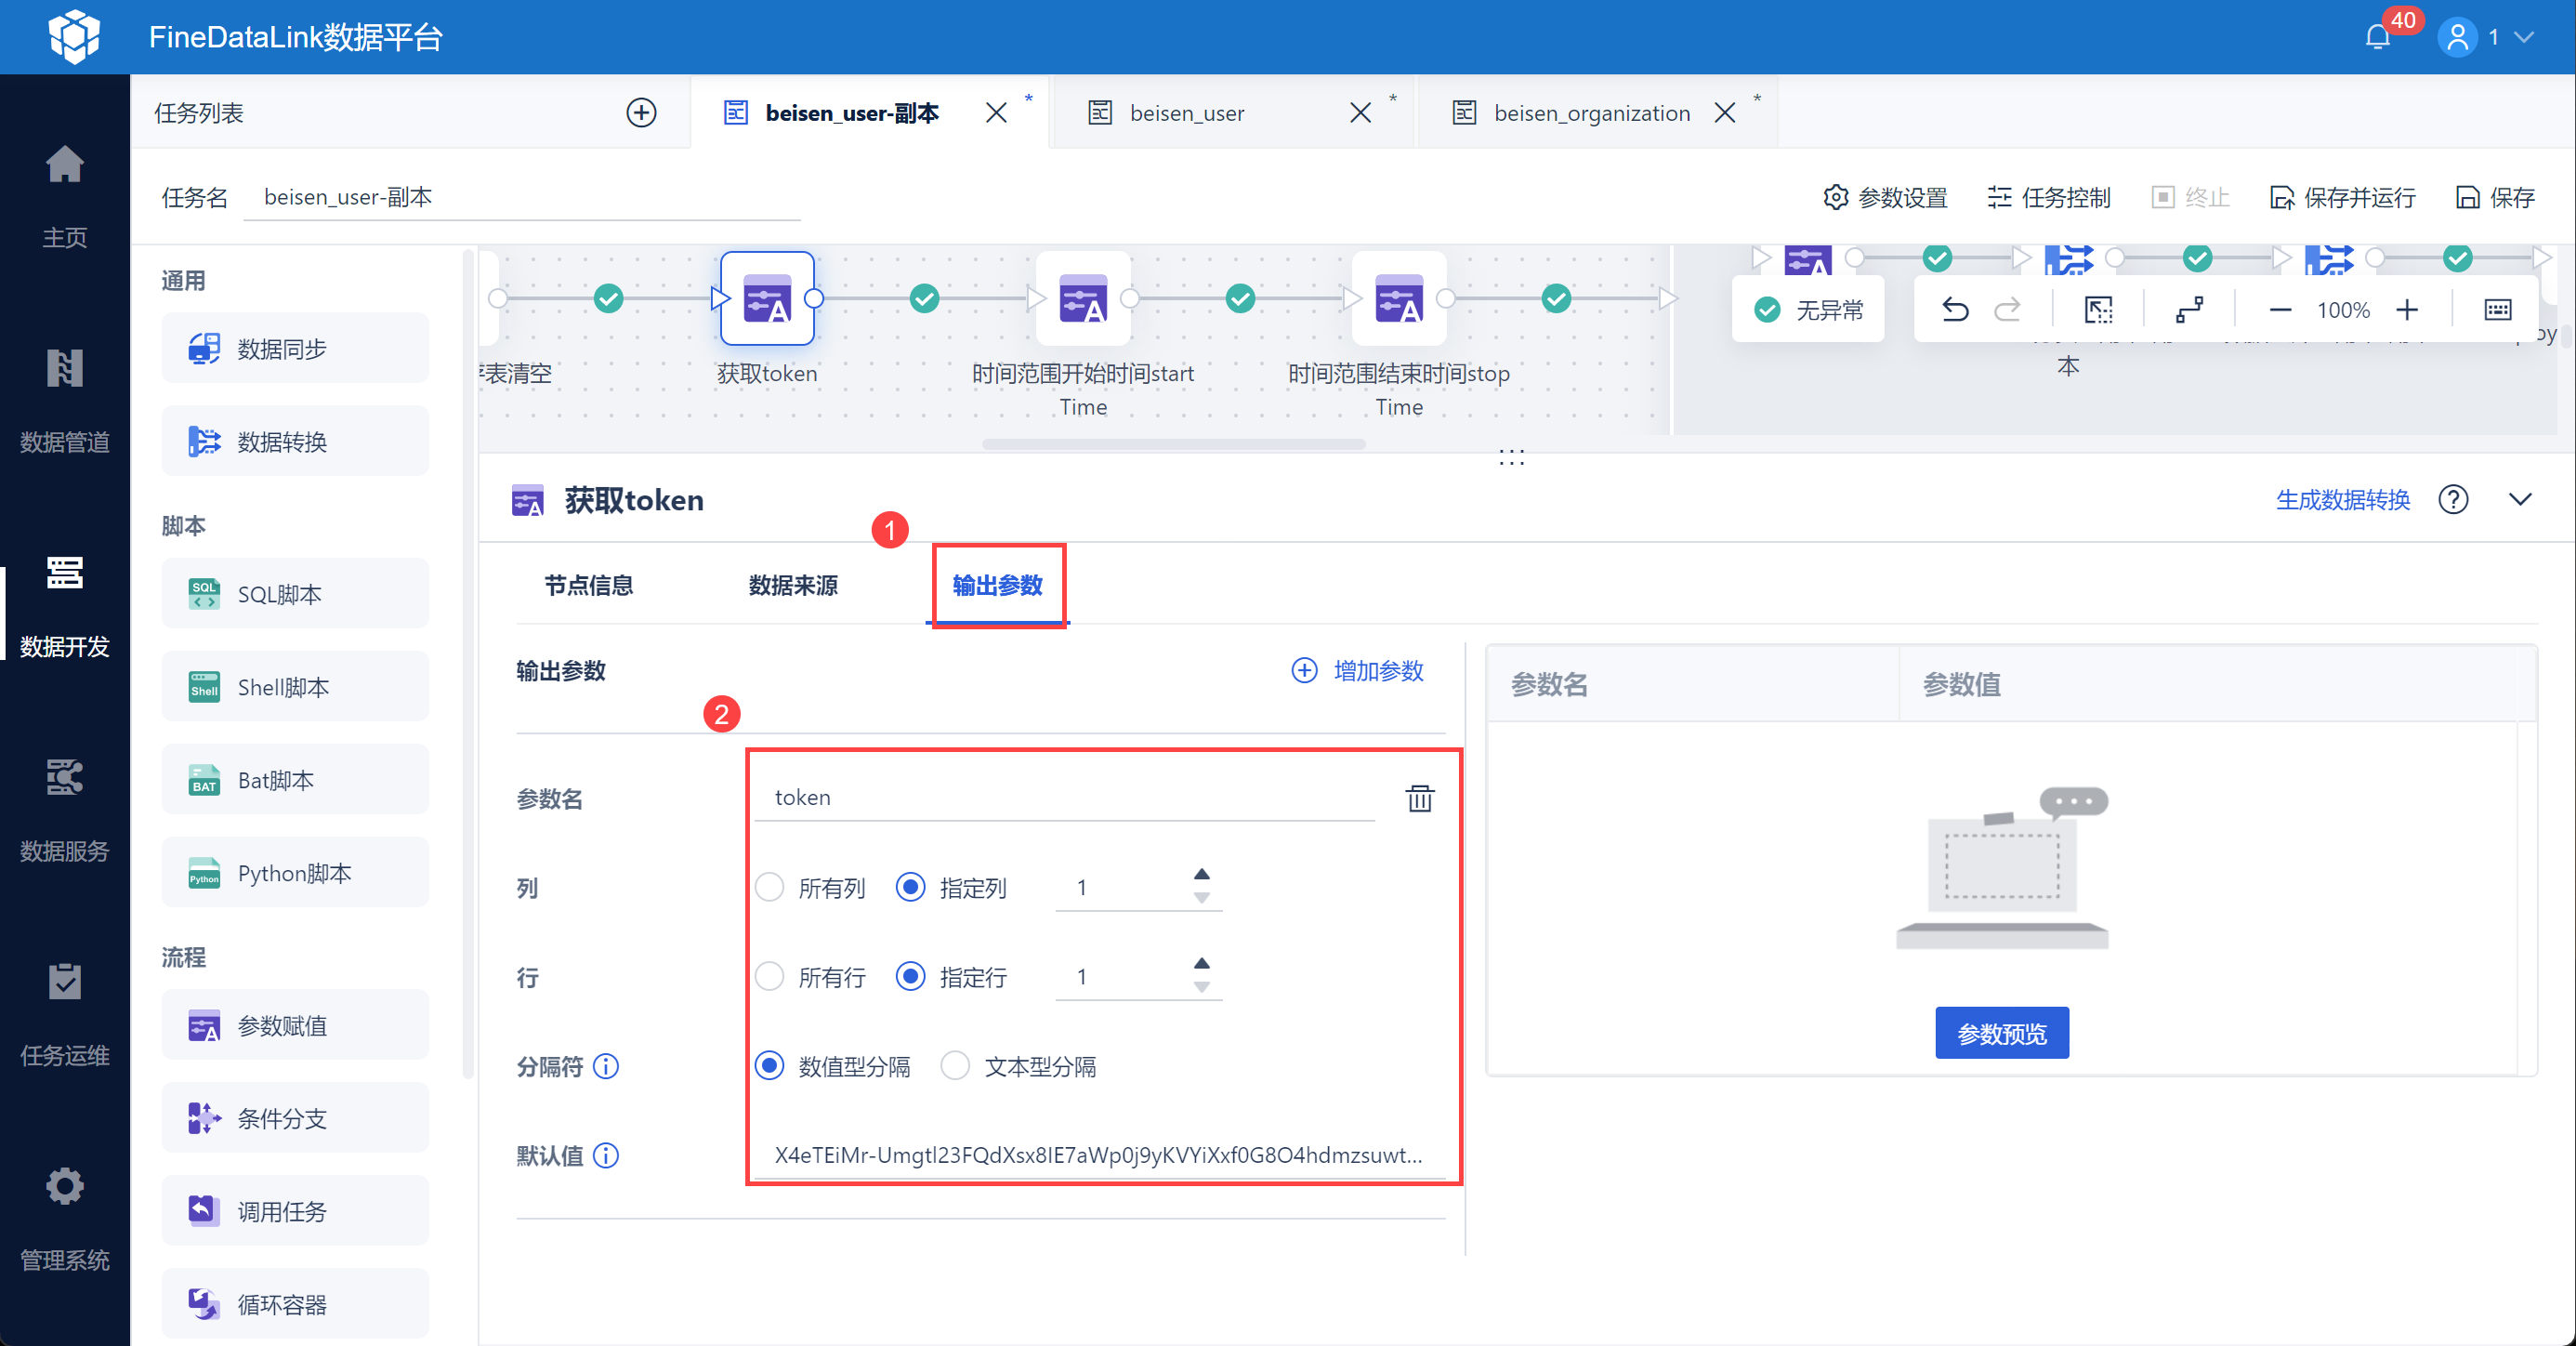This screenshot has width=2576, height=1346.
Task: Select the 所有列 radio option
Action: click(769, 887)
